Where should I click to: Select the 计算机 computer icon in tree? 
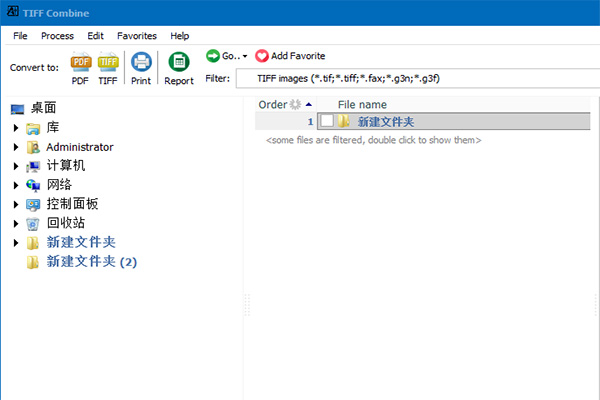click(34, 166)
